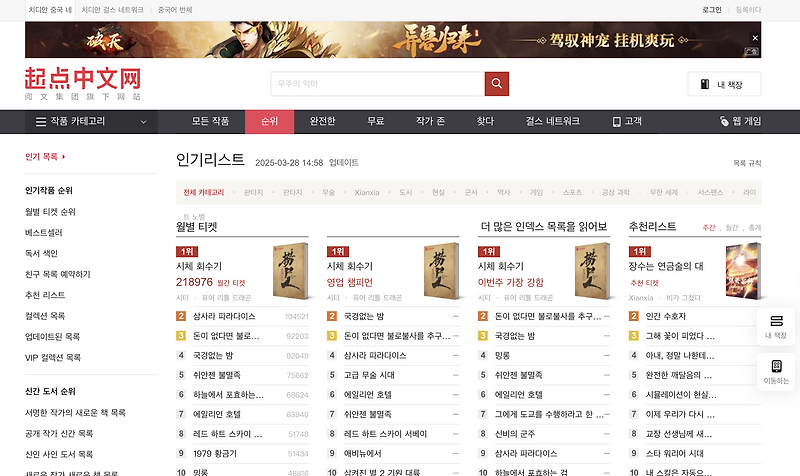Viewport: 800px width, 476px height.
Task: Open 서명한 작가의 새로운 책 목록
Action: click(75, 413)
